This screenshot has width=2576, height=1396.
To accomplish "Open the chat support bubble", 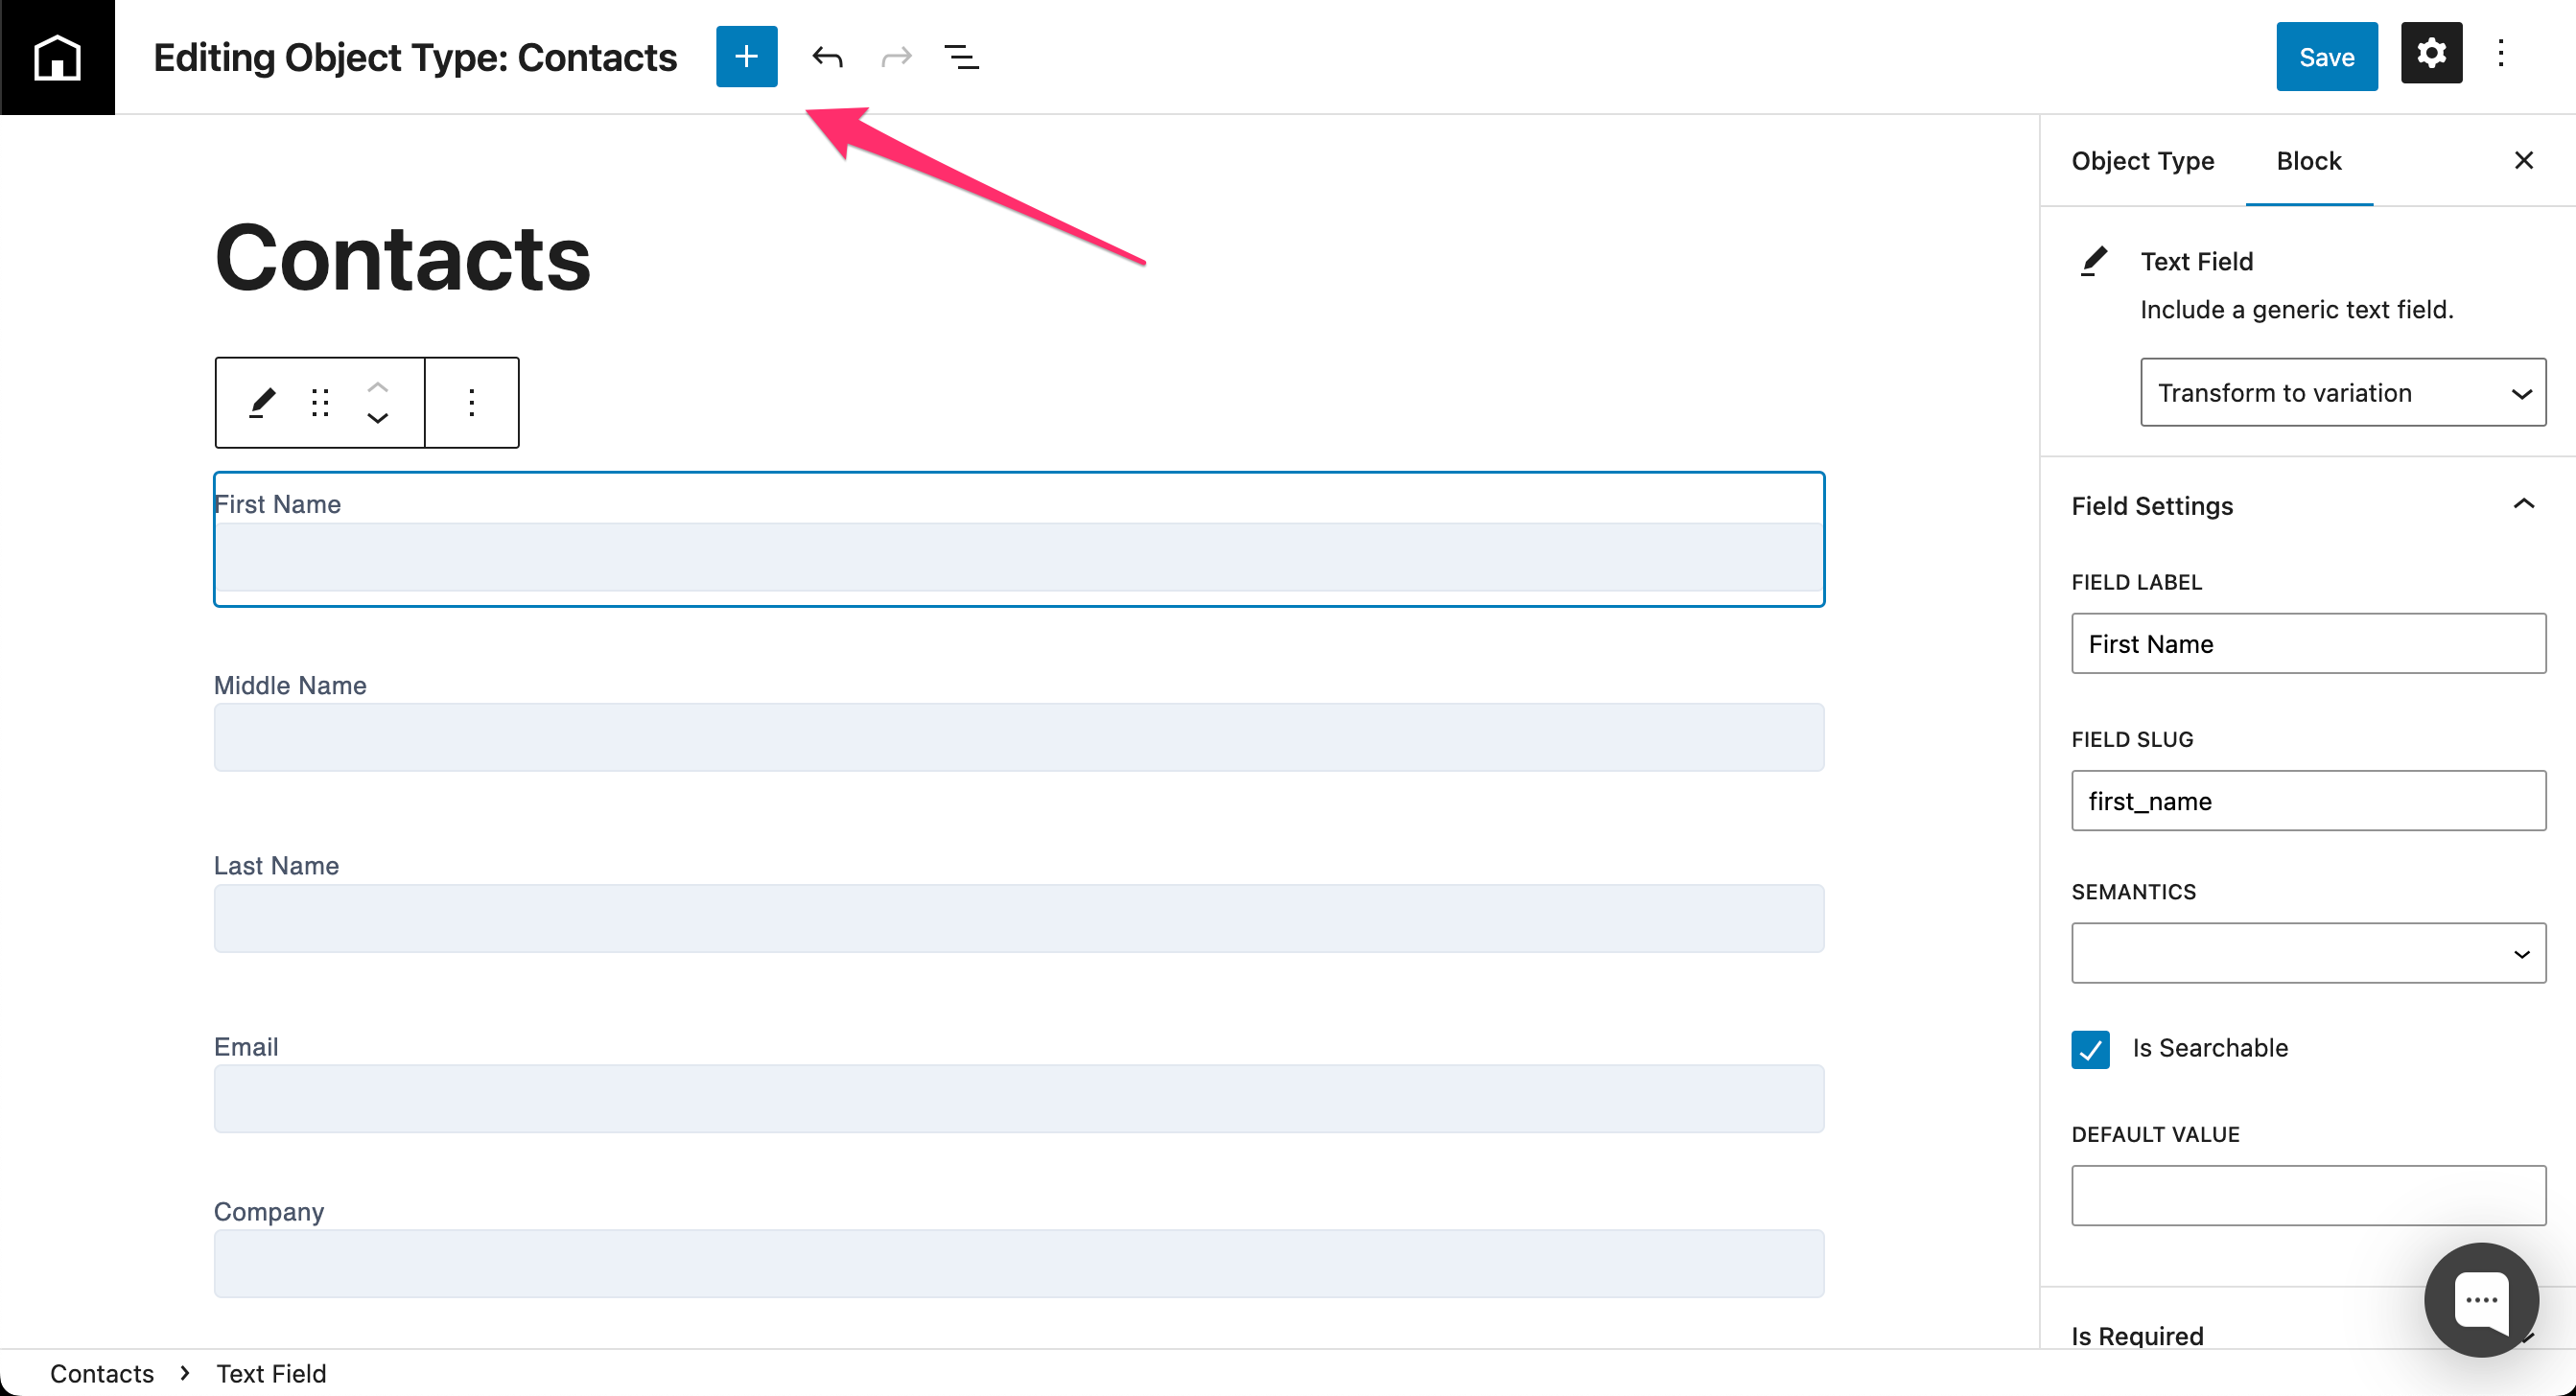I will (2480, 1299).
